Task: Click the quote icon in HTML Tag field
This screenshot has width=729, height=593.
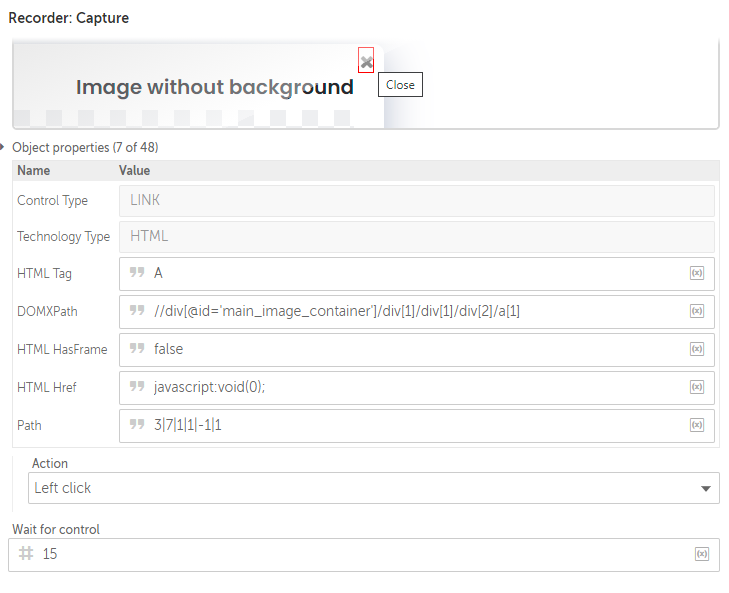Action: click(x=137, y=272)
